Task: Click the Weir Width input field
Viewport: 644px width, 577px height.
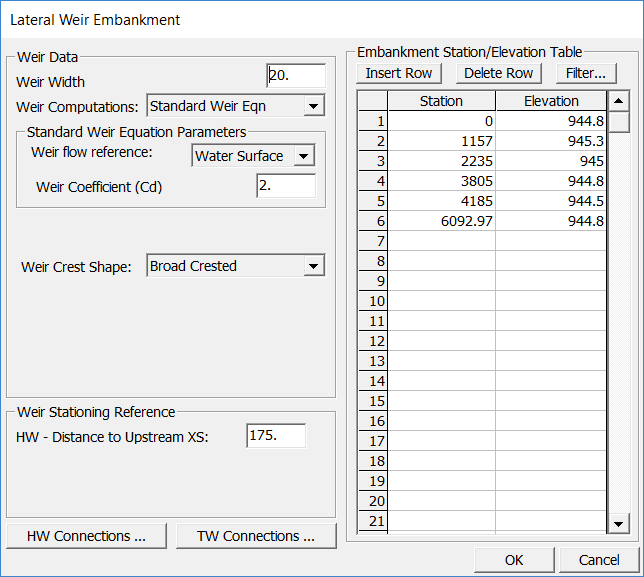Action: [x=296, y=76]
